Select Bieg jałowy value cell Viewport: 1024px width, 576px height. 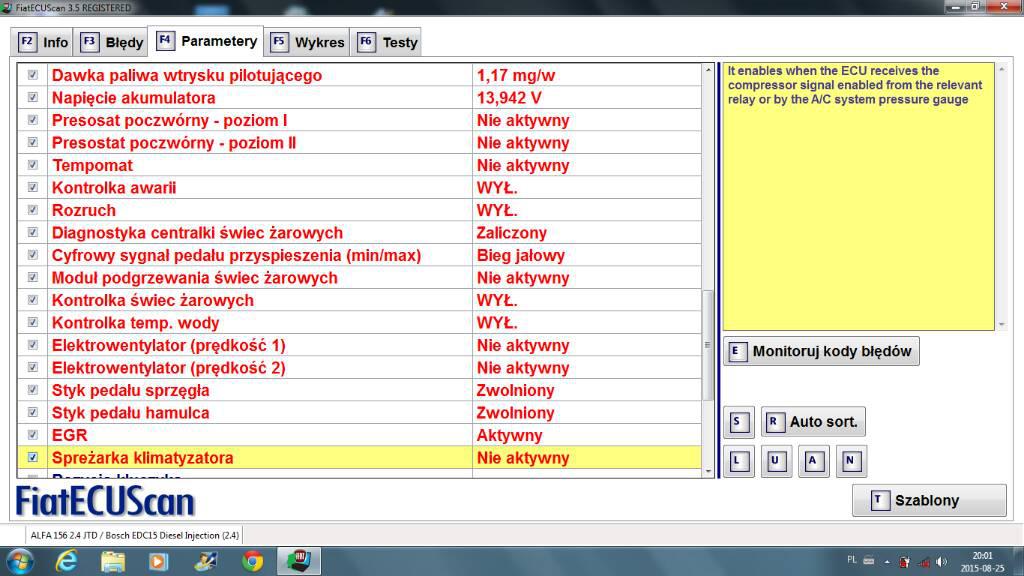[586, 255]
